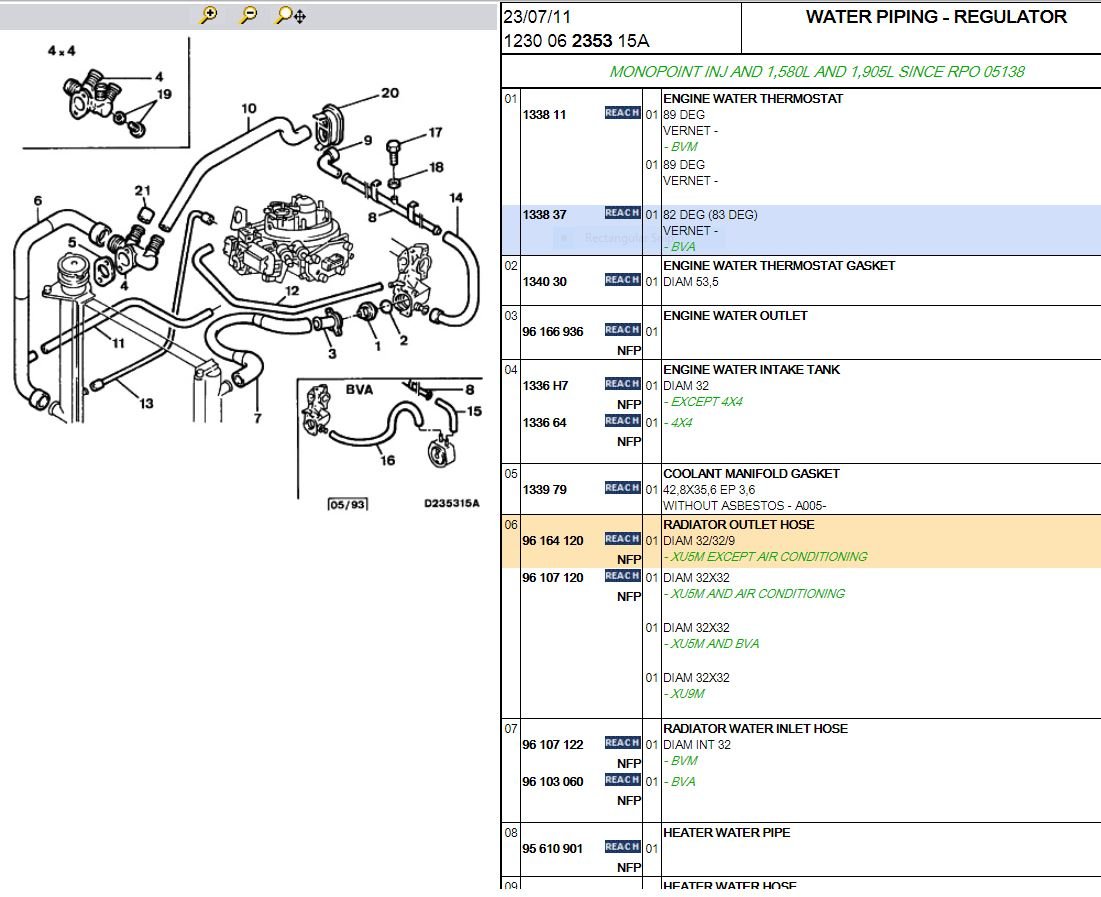Select part number 96 164 120
1101x897 pixels.
(x=553, y=541)
